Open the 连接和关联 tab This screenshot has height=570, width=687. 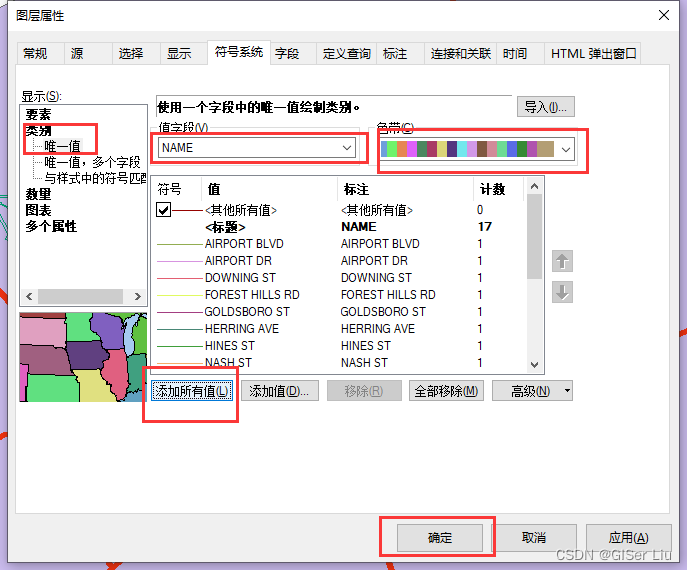click(460, 53)
